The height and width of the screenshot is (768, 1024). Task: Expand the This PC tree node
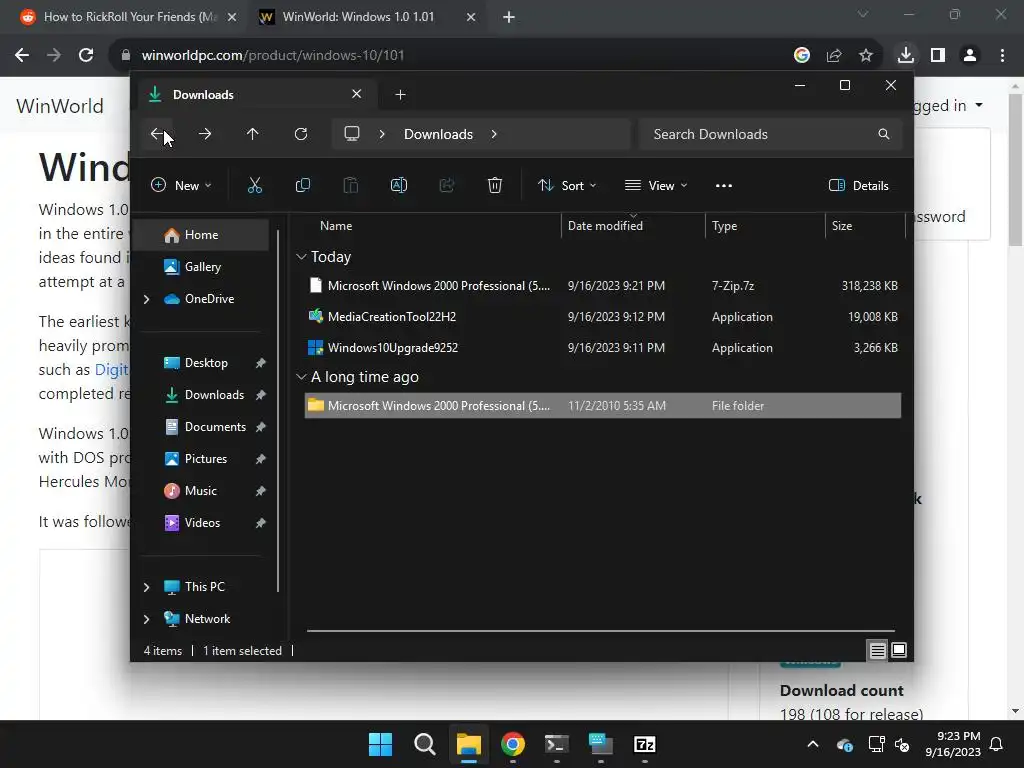coord(146,587)
